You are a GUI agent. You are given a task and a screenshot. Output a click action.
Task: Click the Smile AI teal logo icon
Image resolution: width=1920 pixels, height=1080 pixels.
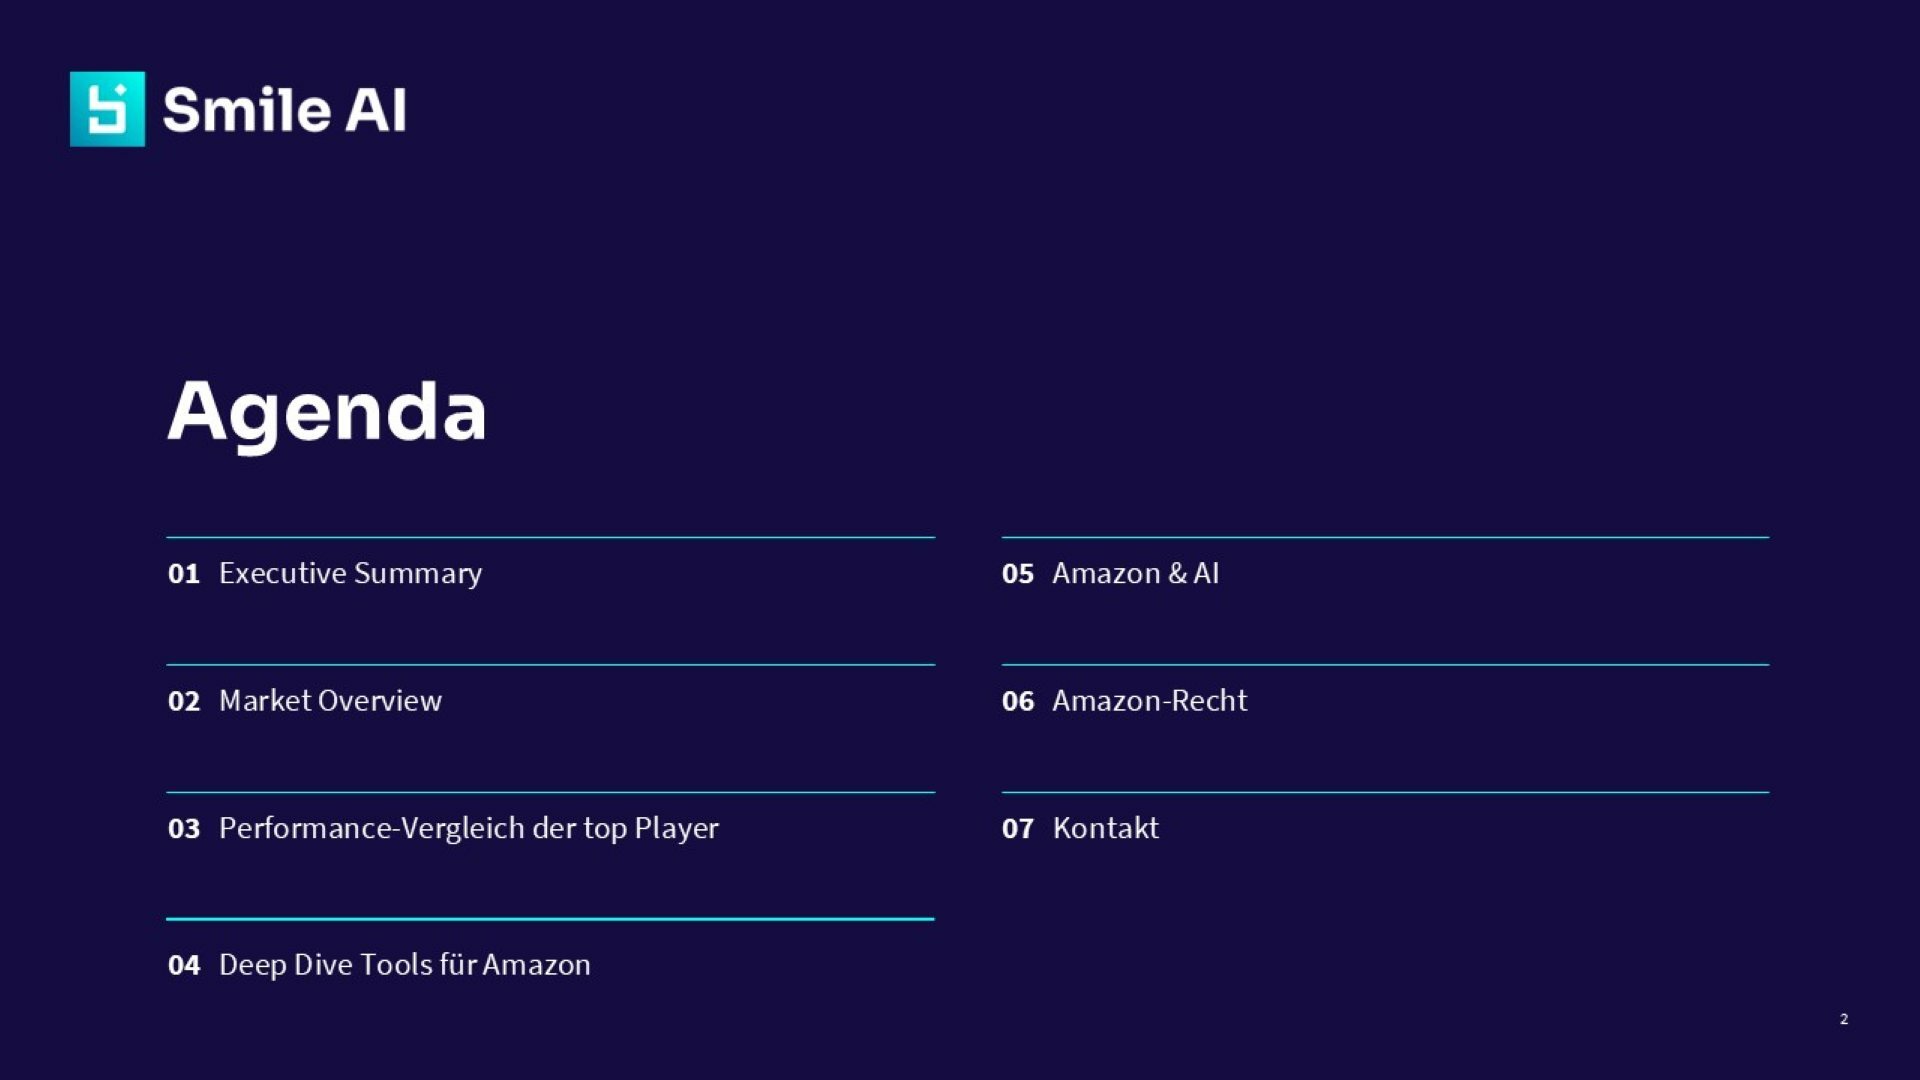click(x=107, y=109)
